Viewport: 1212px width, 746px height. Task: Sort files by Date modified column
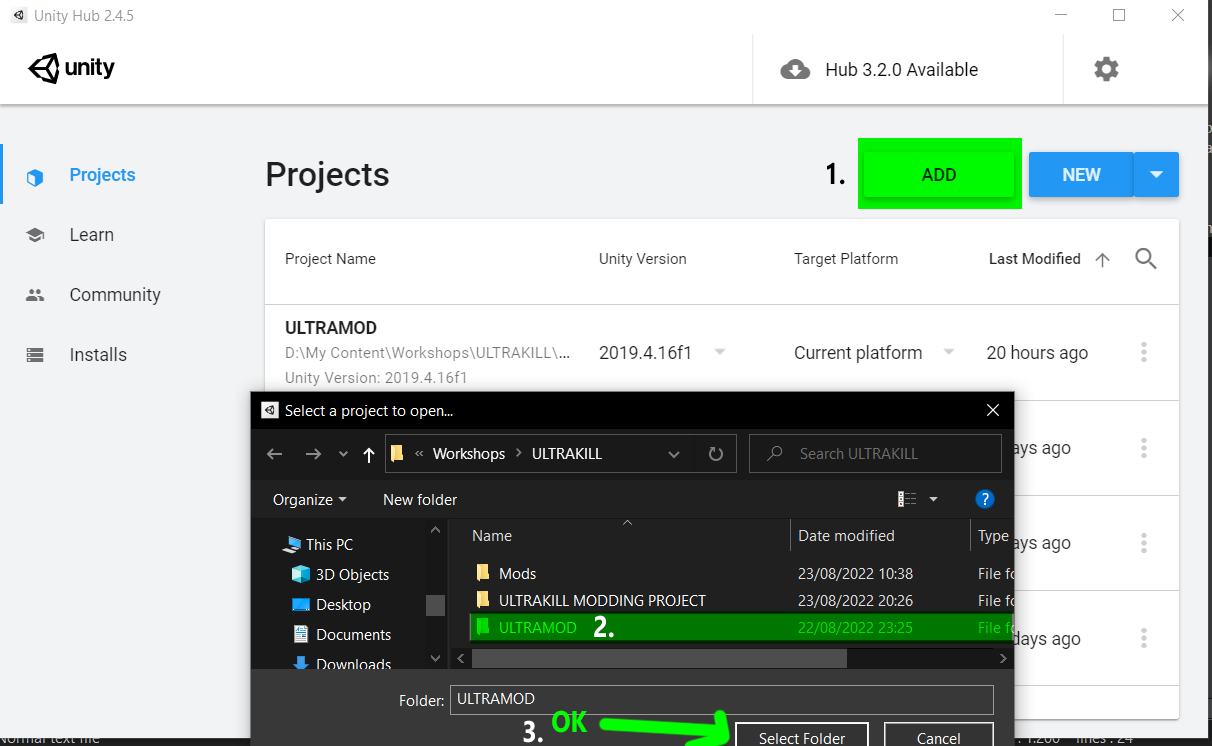(846, 536)
